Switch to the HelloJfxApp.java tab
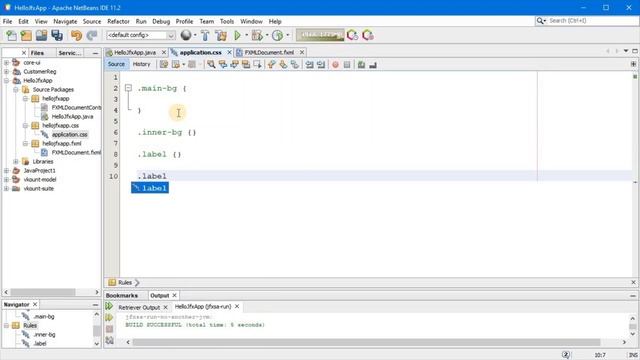The image size is (640, 360). tap(135, 53)
